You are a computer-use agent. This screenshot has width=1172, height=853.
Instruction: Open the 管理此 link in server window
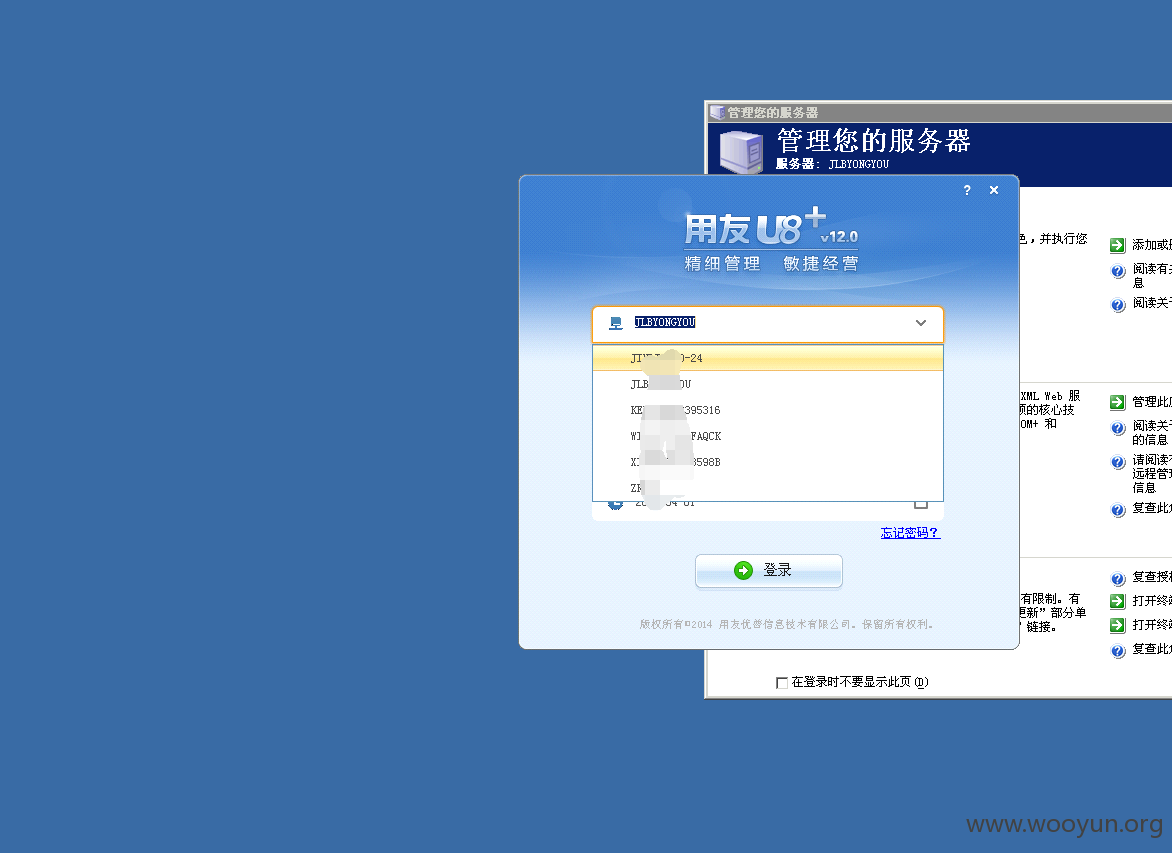(1151, 401)
